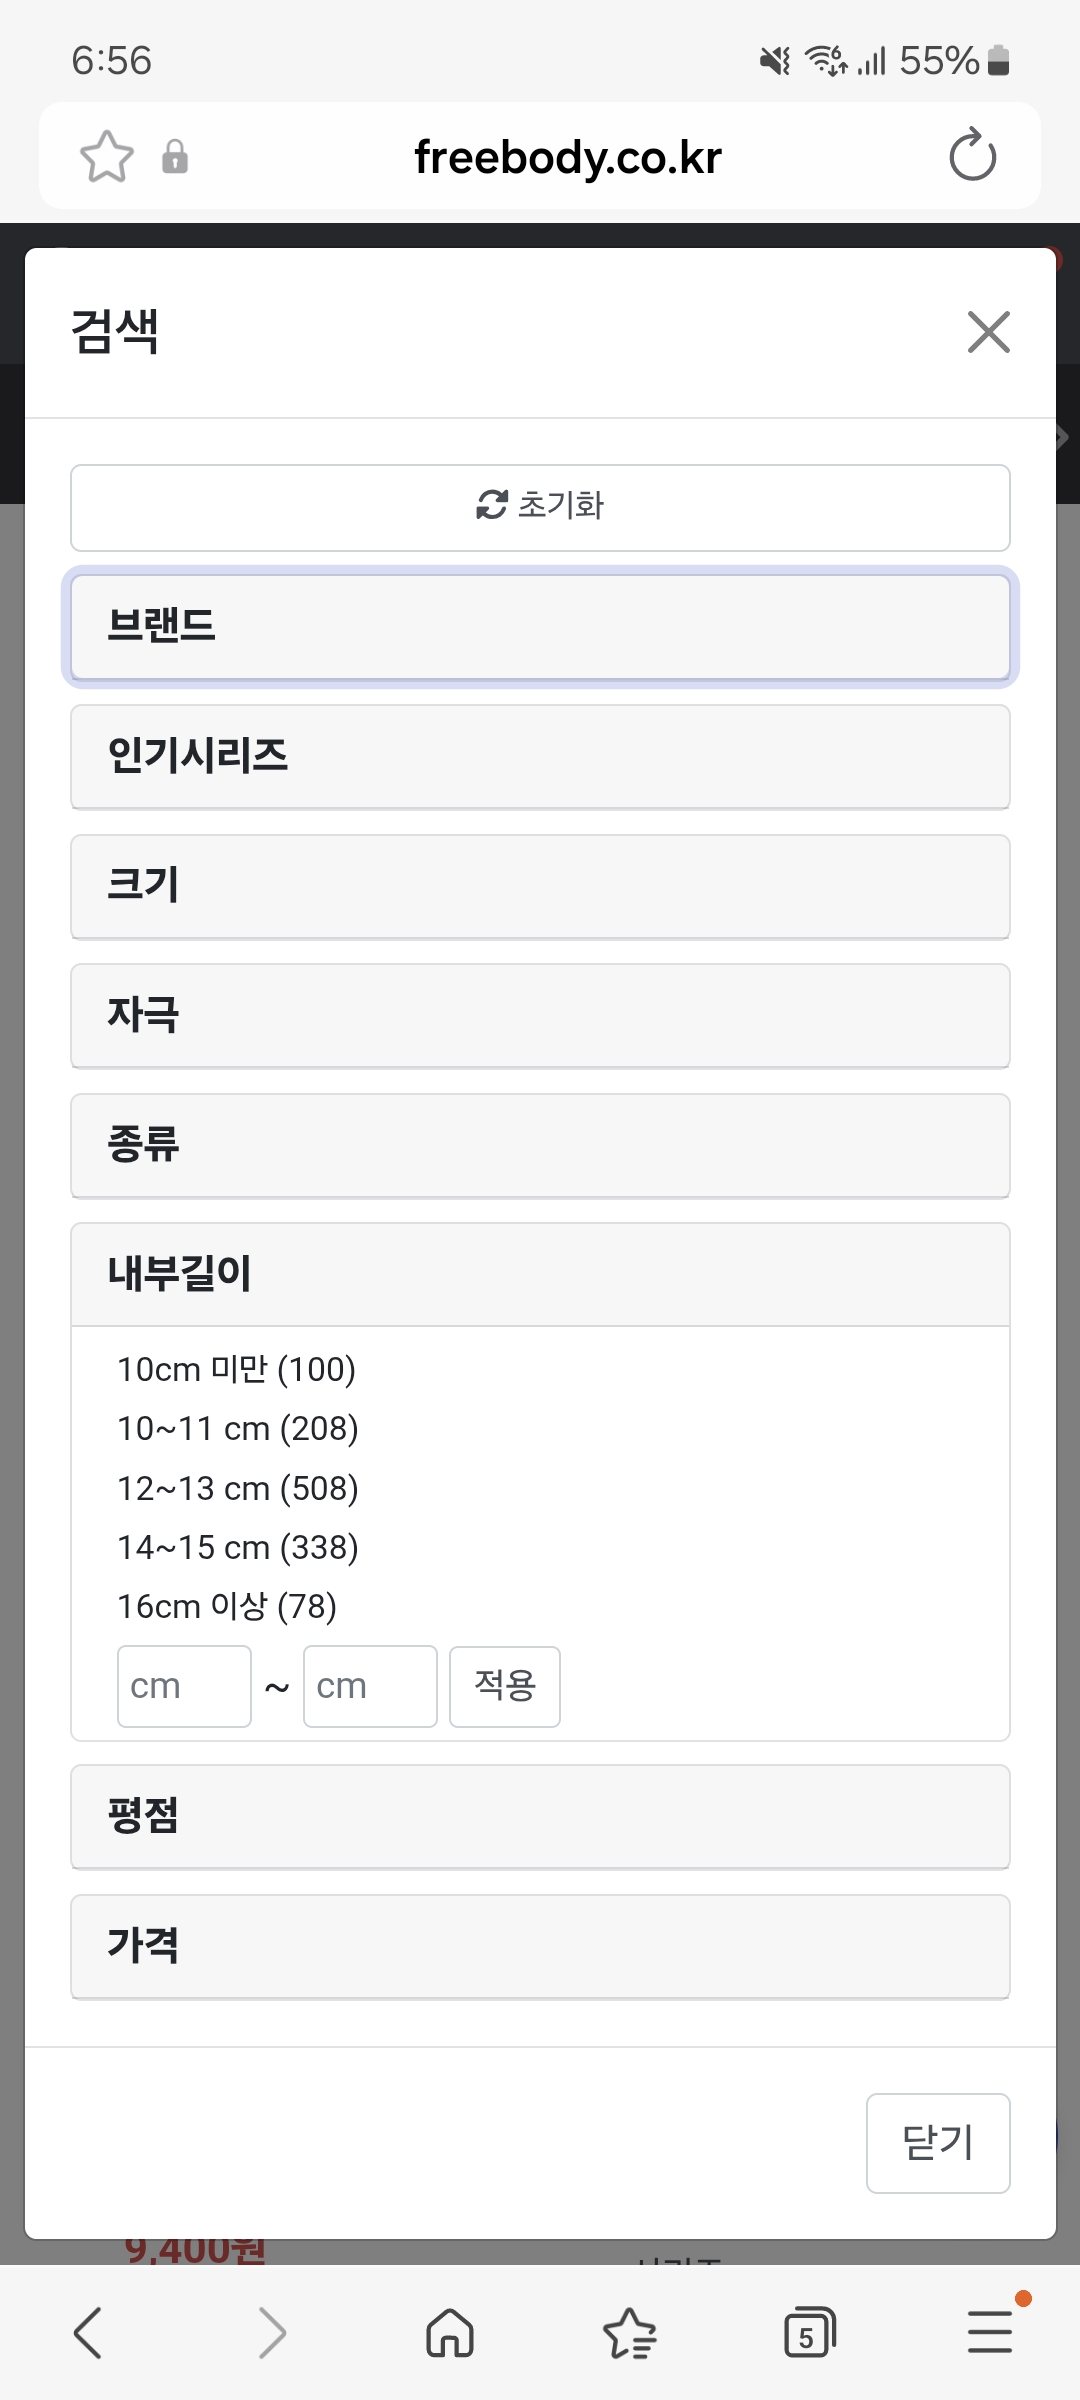Viewport: 1080px width, 2400px height.
Task: Open the bookmarks list icon
Action: click(630, 2333)
